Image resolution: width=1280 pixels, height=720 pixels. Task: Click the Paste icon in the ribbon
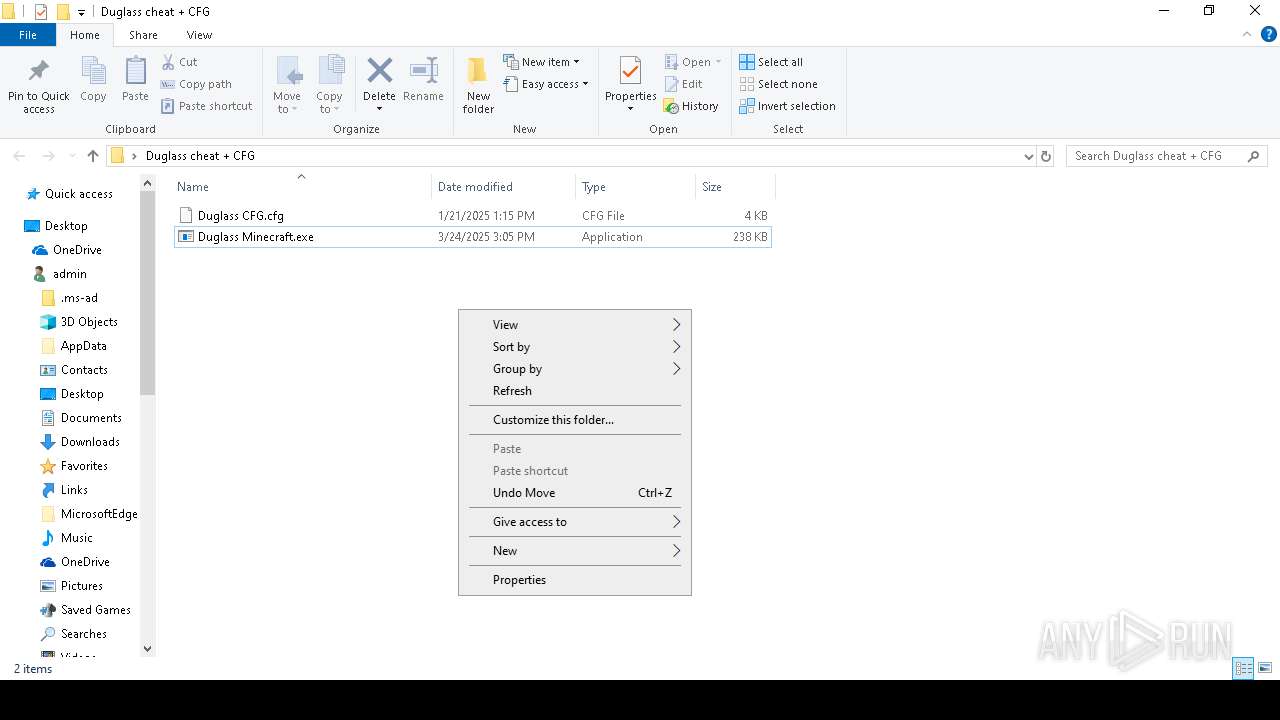click(135, 72)
